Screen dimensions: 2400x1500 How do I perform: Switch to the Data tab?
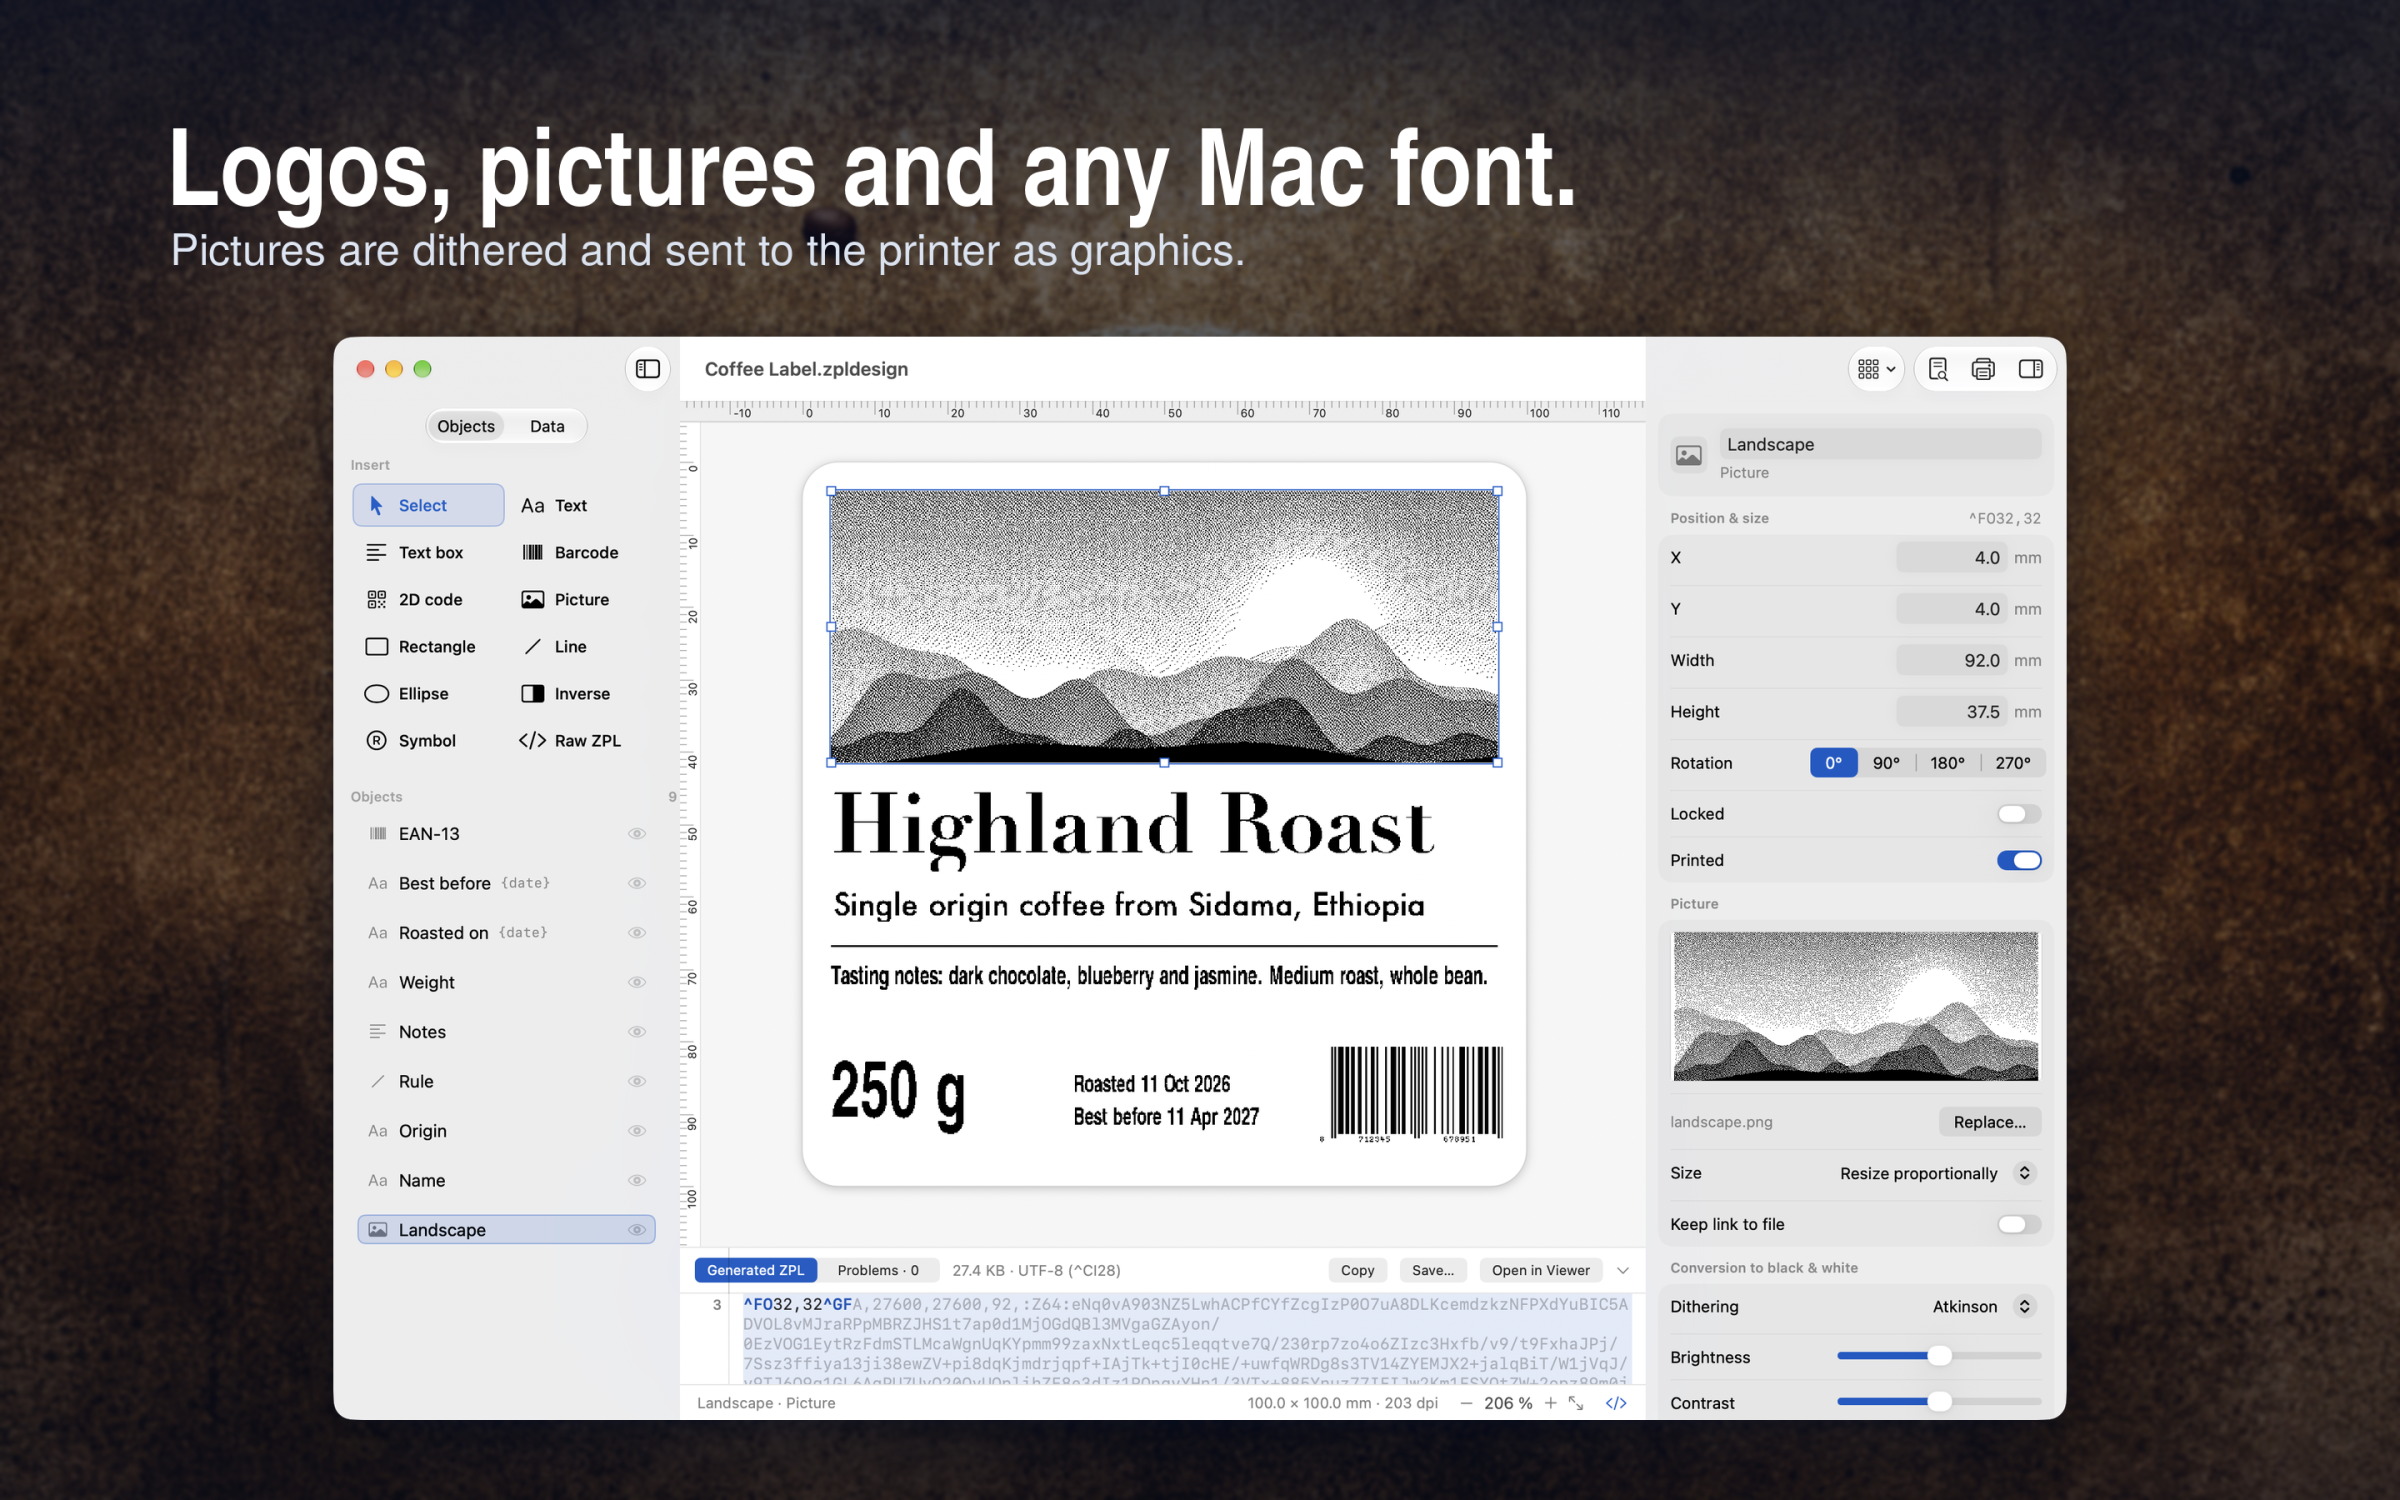(x=547, y=426)
